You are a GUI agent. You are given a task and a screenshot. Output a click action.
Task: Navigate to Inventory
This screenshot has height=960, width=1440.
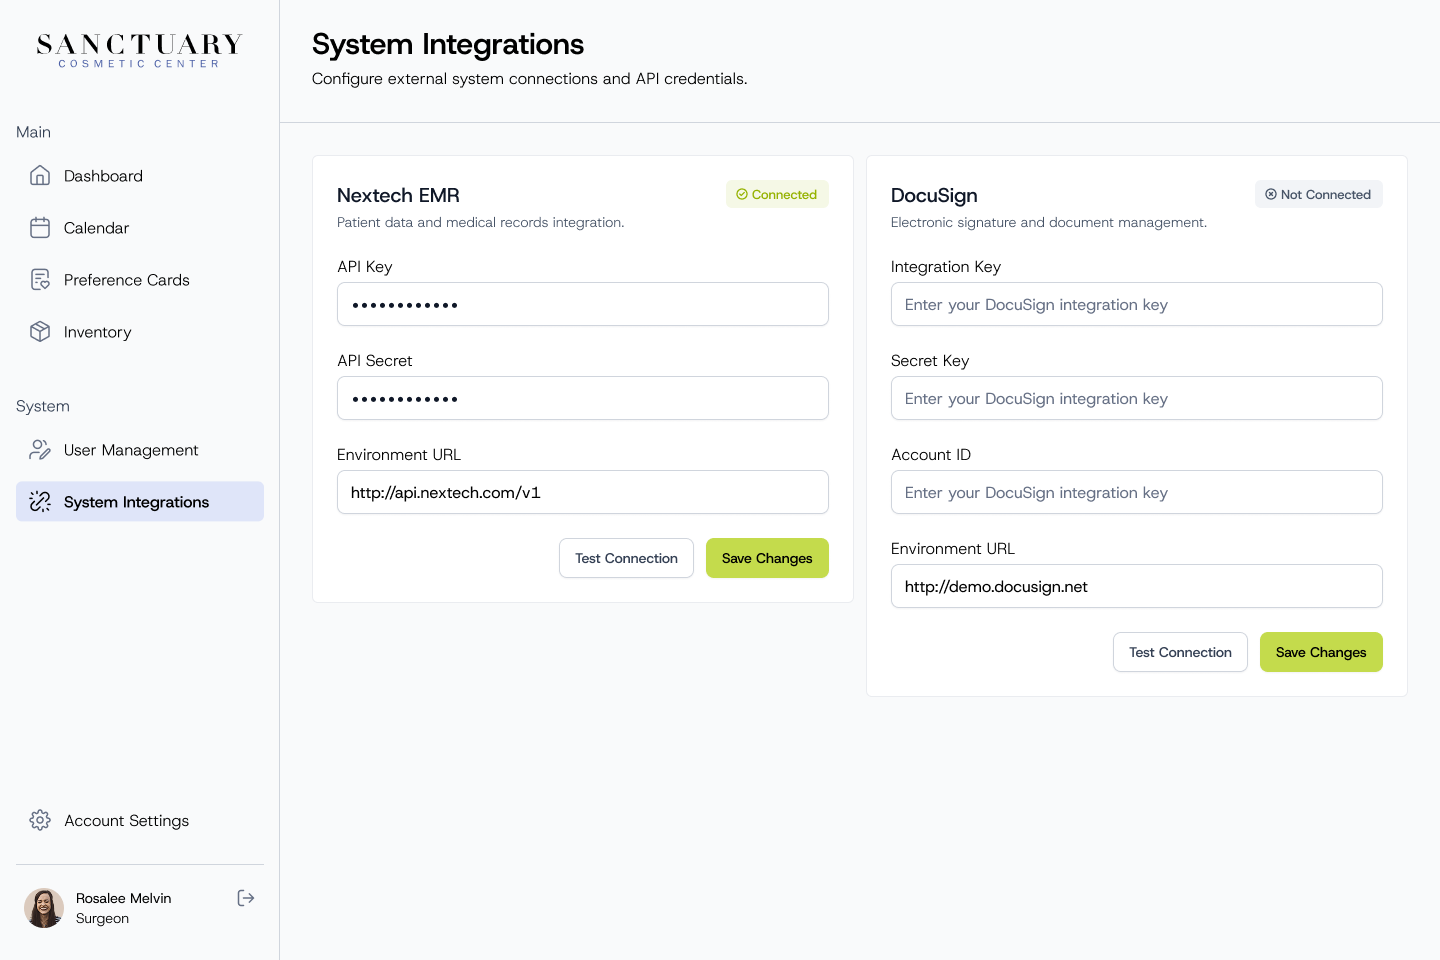[x=140, y=332]
